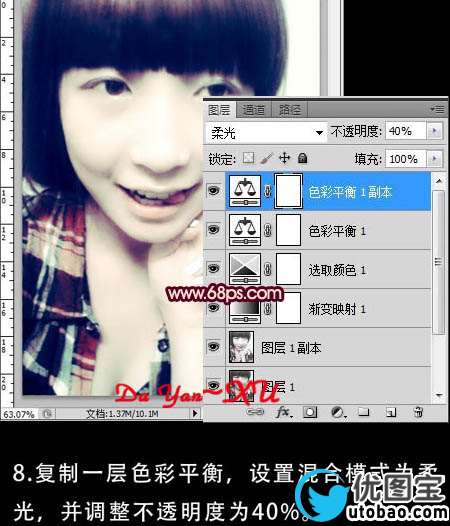
Task: Hide the 图层 1 副本 layer
Action: pos(214,346)
